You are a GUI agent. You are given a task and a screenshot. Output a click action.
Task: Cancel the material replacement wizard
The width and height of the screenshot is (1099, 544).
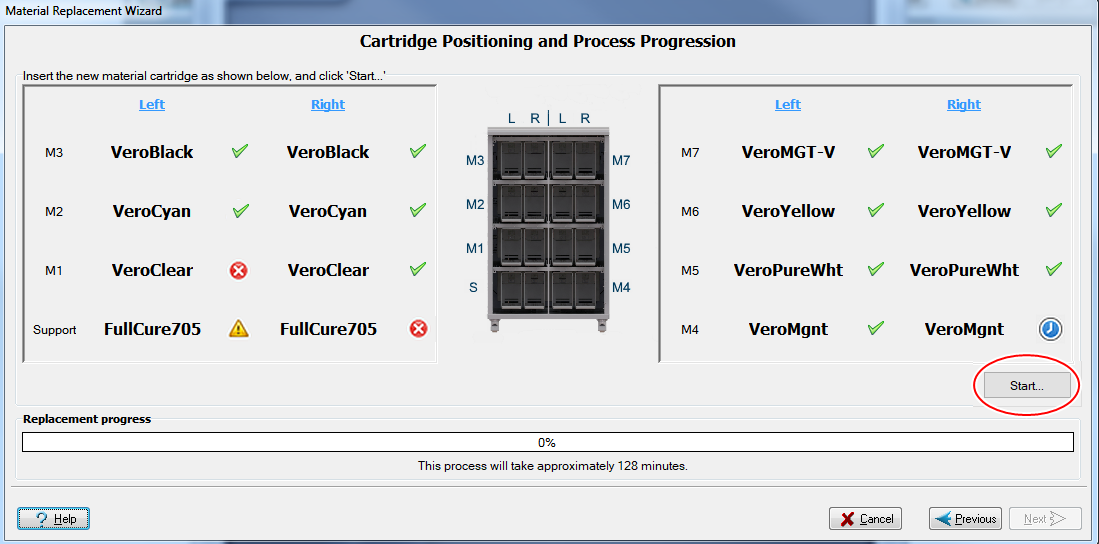tap(865, 519)
